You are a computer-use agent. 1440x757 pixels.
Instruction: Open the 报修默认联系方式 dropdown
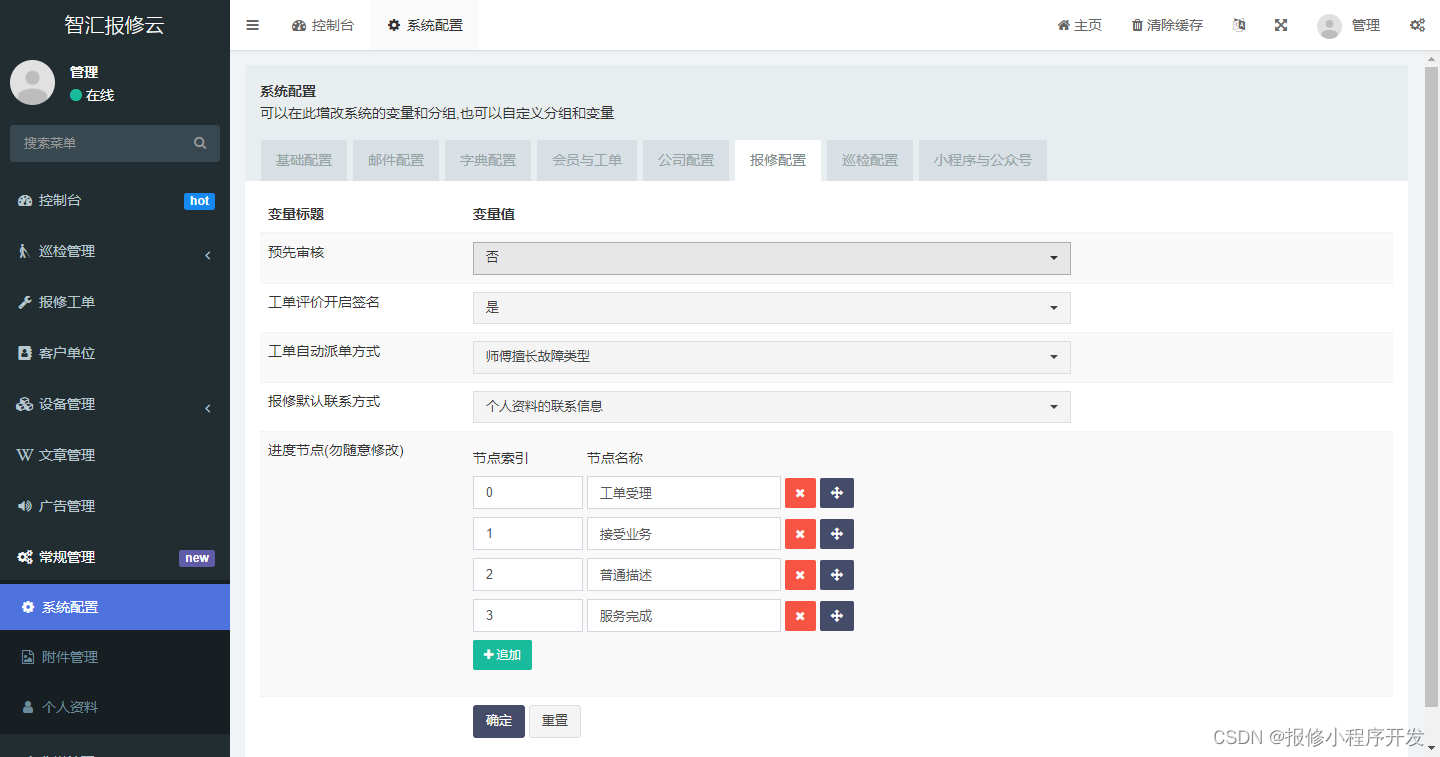tap(771, 407)
